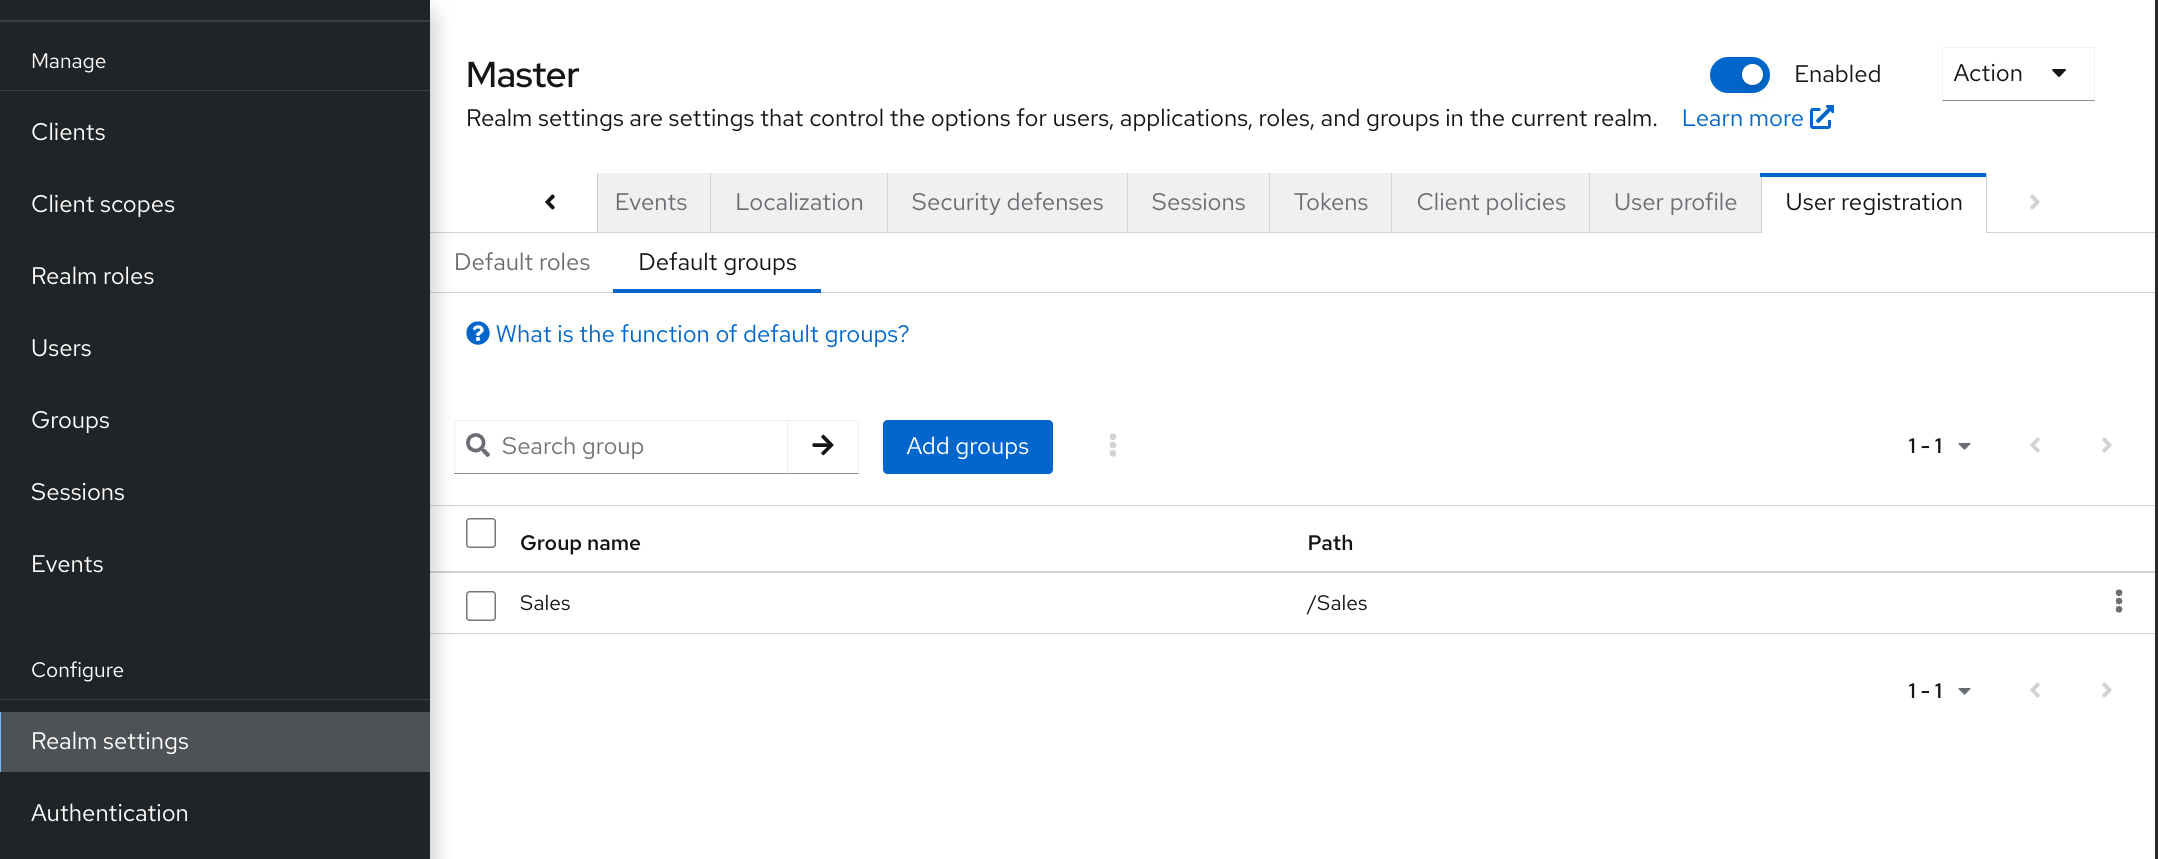Disable the realm Enabled switch
This screenshot has width=2158, height=859.
coord(1739,74)
